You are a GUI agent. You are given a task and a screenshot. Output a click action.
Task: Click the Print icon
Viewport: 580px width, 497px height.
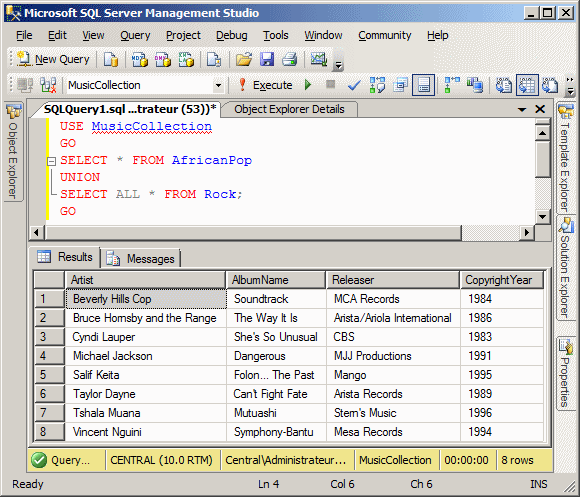[x=290, y=59]
